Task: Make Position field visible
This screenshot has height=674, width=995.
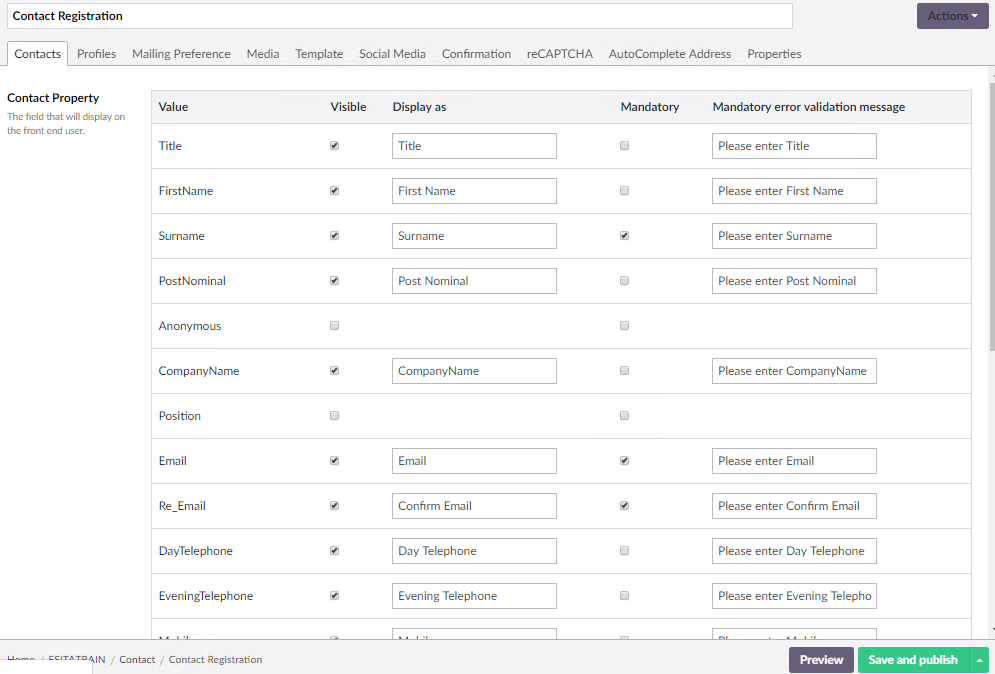Action: 334,416
